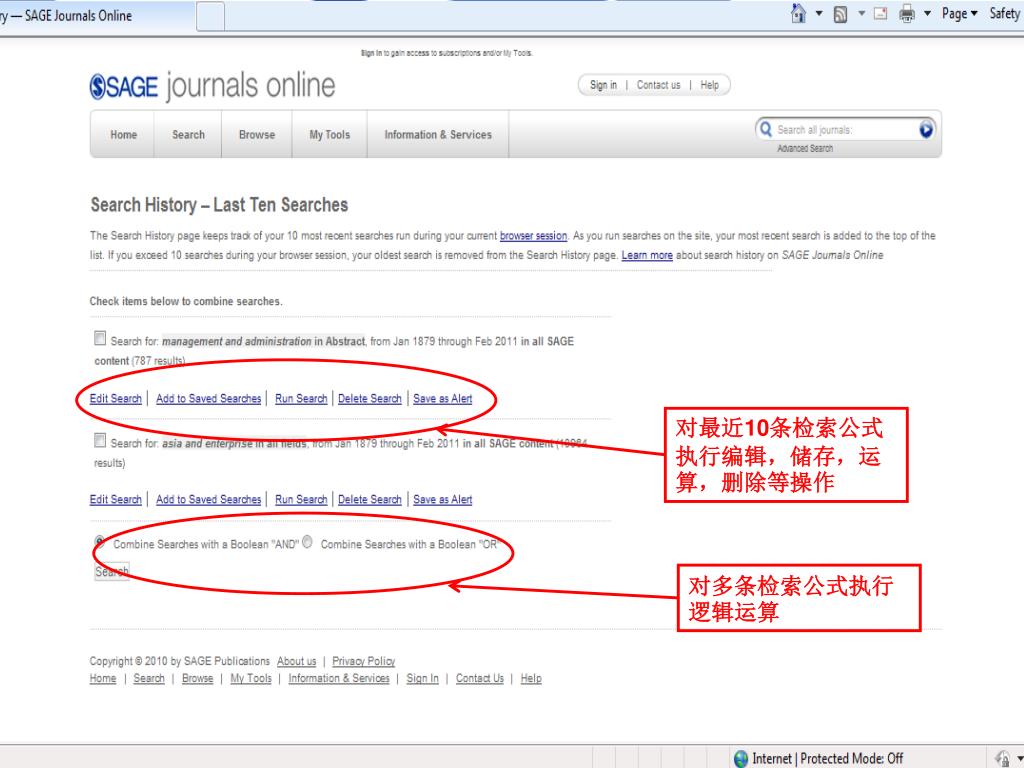
Task: Expand the RSS feeds dropdown arrow
Action: [x=861, y=13]
